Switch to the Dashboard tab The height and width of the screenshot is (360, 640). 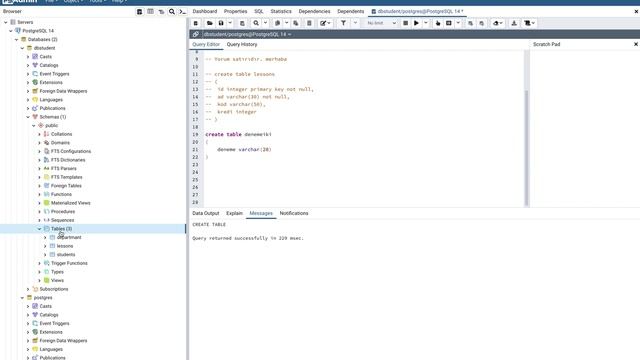(205, 11)
